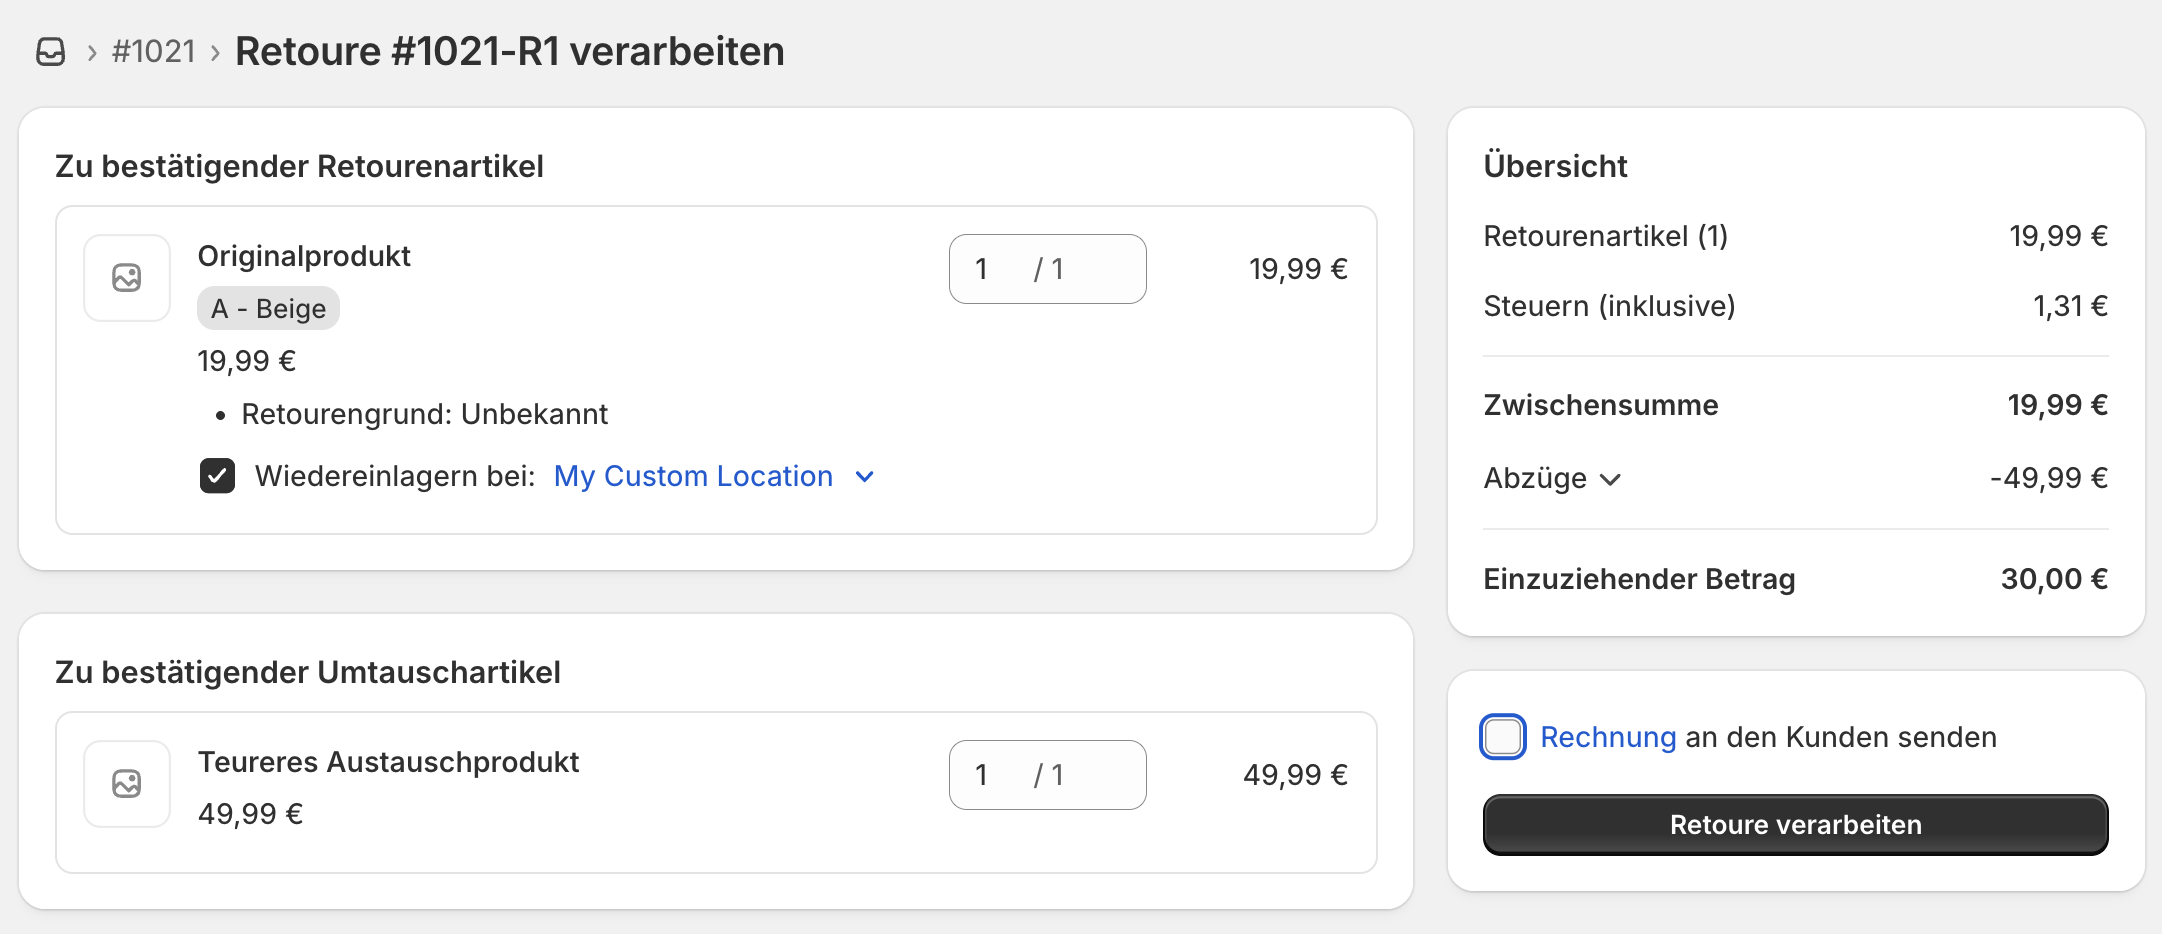Screen dimensions: 2162x934
Task: Click the A - Beige variant tag
Action: tap(268, 308)
